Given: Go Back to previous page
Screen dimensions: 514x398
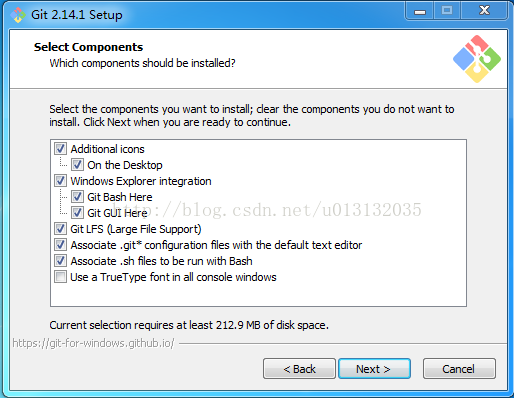Looking at the screenshot, I should point(299,369).
